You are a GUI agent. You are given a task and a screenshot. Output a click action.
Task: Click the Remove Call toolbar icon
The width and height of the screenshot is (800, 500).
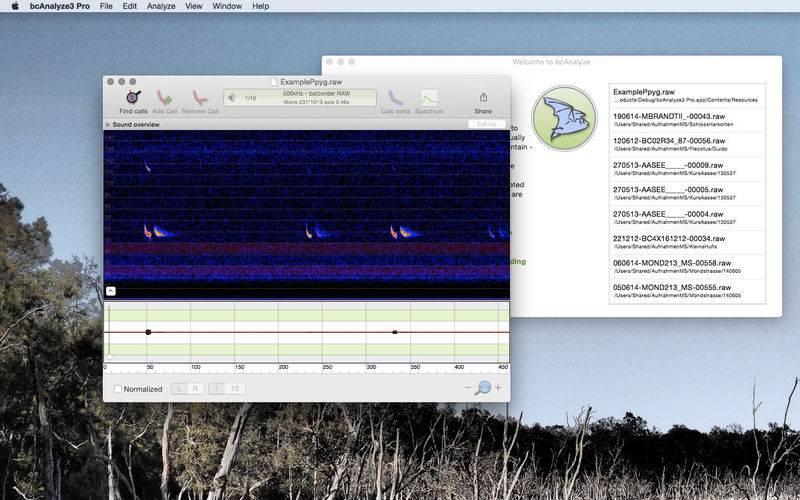click(200, 97)
